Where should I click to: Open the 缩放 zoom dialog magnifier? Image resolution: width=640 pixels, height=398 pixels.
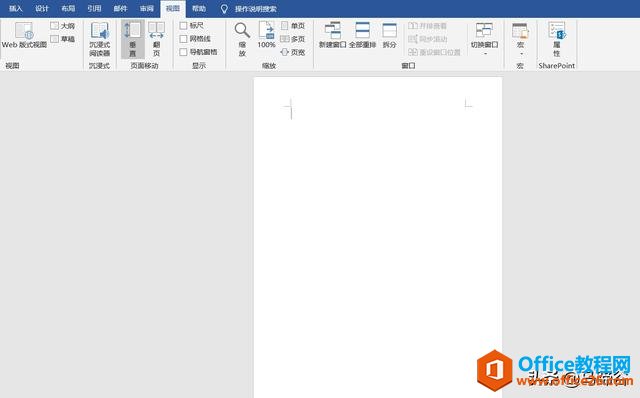[x=242, y=39]
